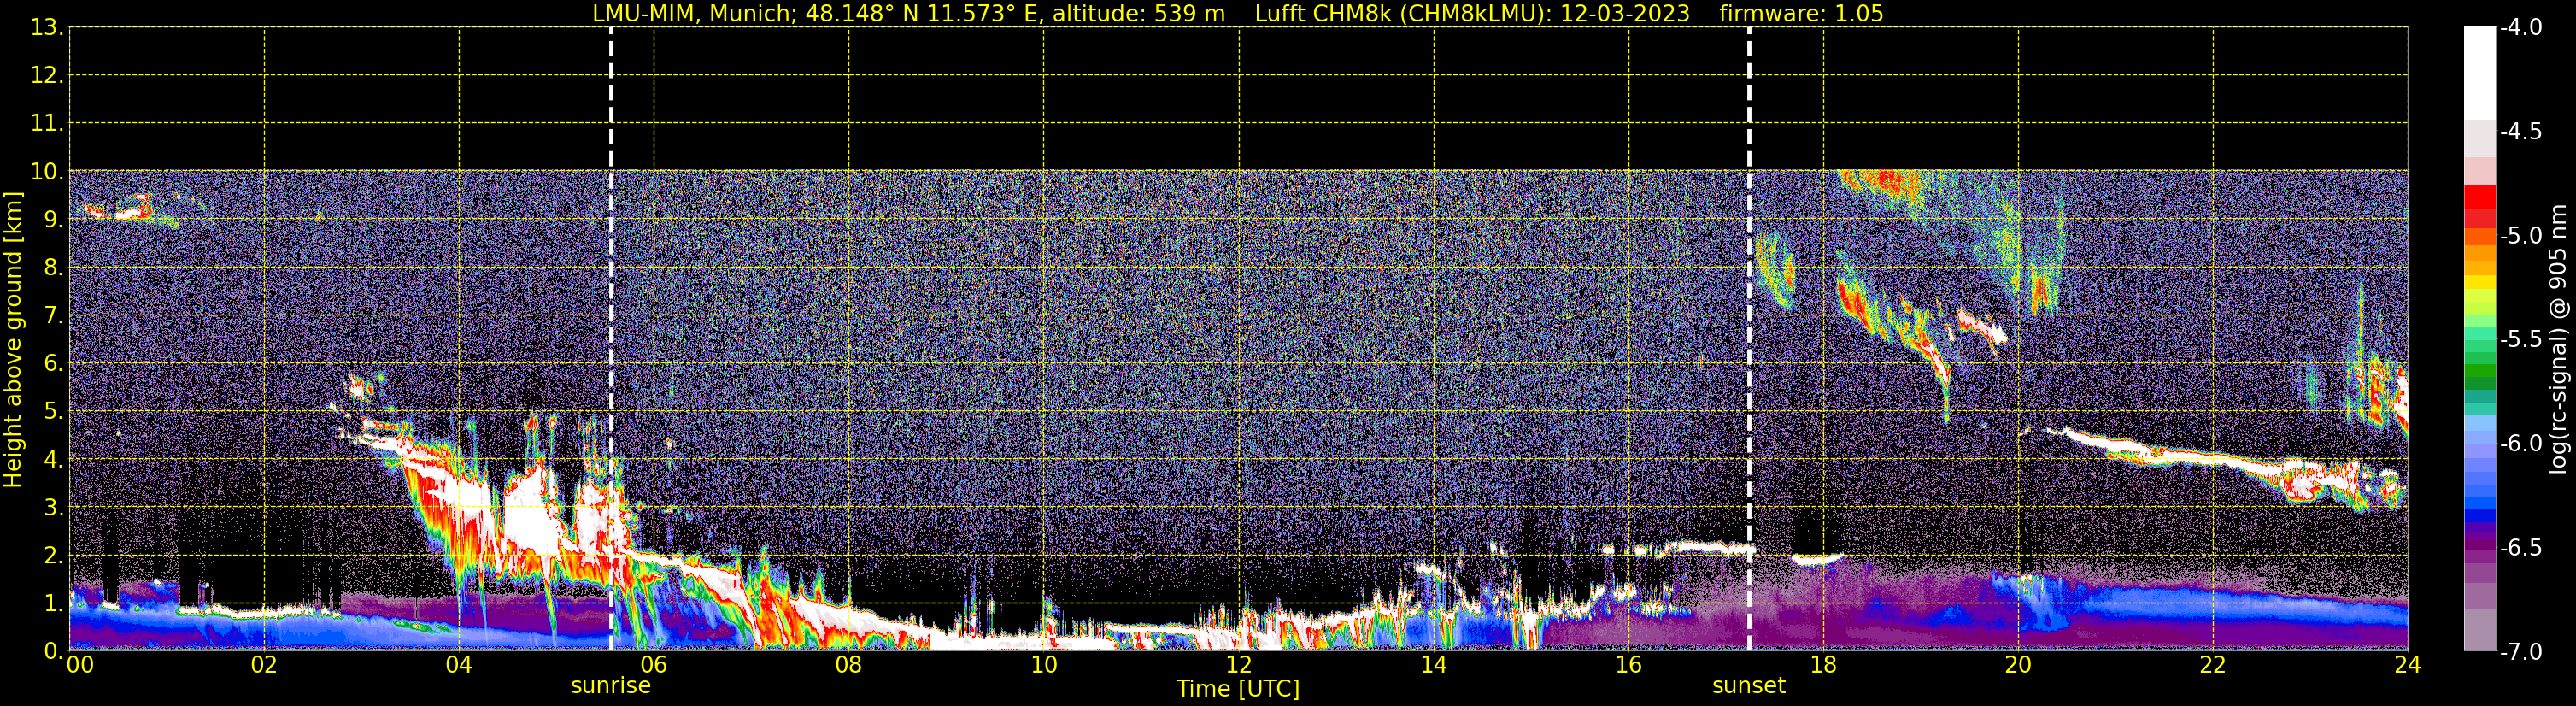Screen dimensions: 2576x706
Task: Click the sunset dashed white vertical marker
Action: coord(1749,339)
